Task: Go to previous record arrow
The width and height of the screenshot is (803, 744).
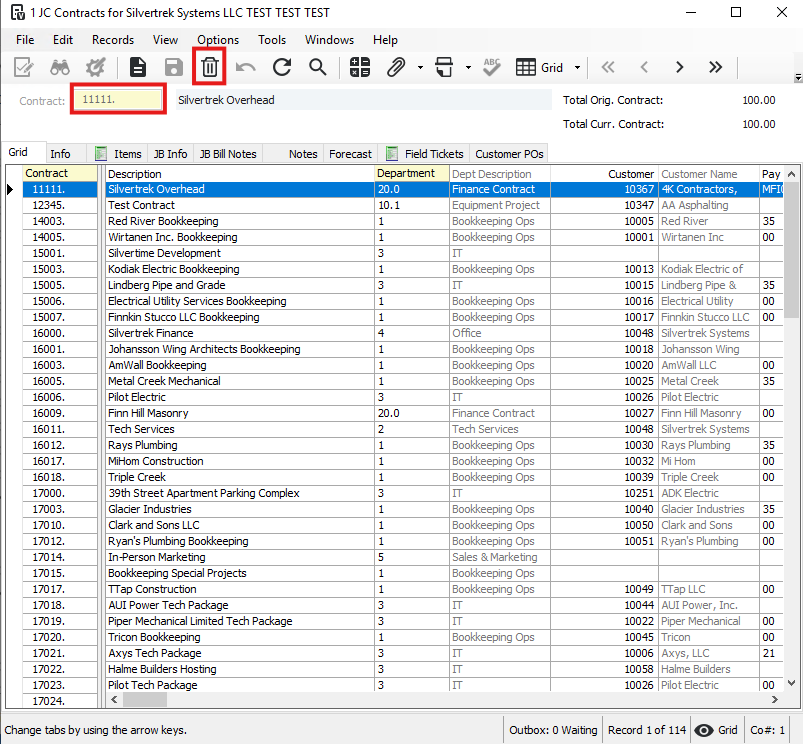Action: (644, 67)
